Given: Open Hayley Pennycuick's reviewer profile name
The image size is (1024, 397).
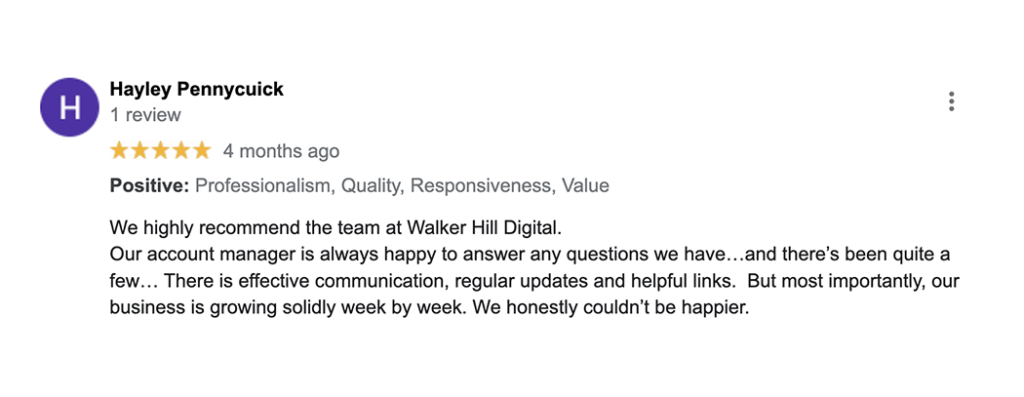Looking at the screenshot, I should [197, 89].
